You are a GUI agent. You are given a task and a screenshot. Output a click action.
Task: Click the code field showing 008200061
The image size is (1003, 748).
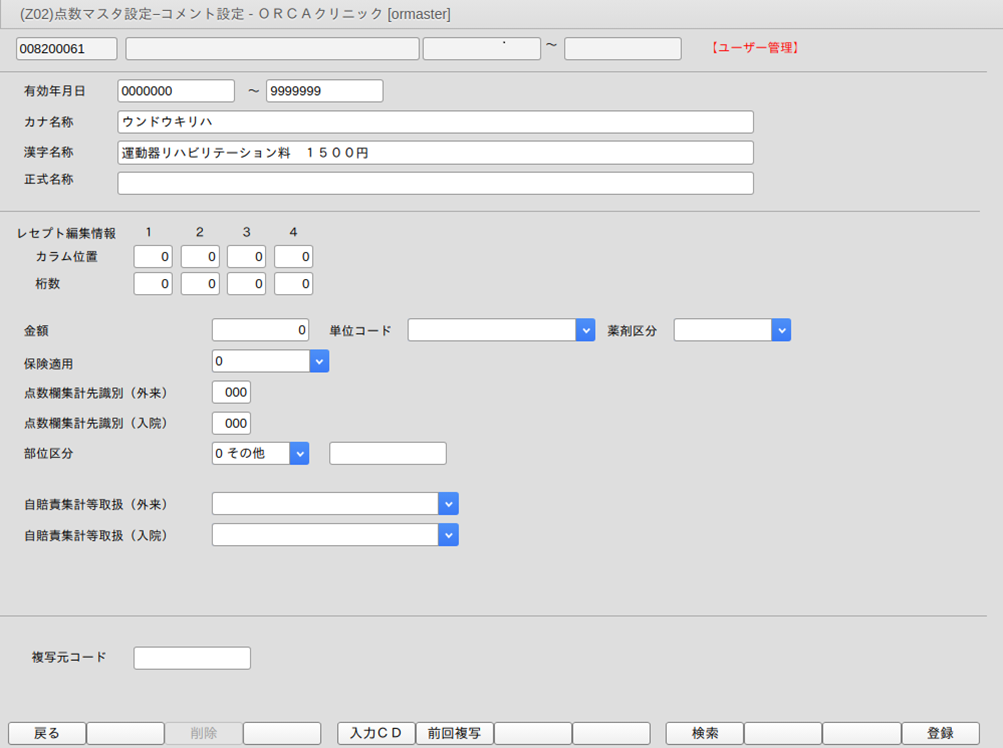[67, 49]
